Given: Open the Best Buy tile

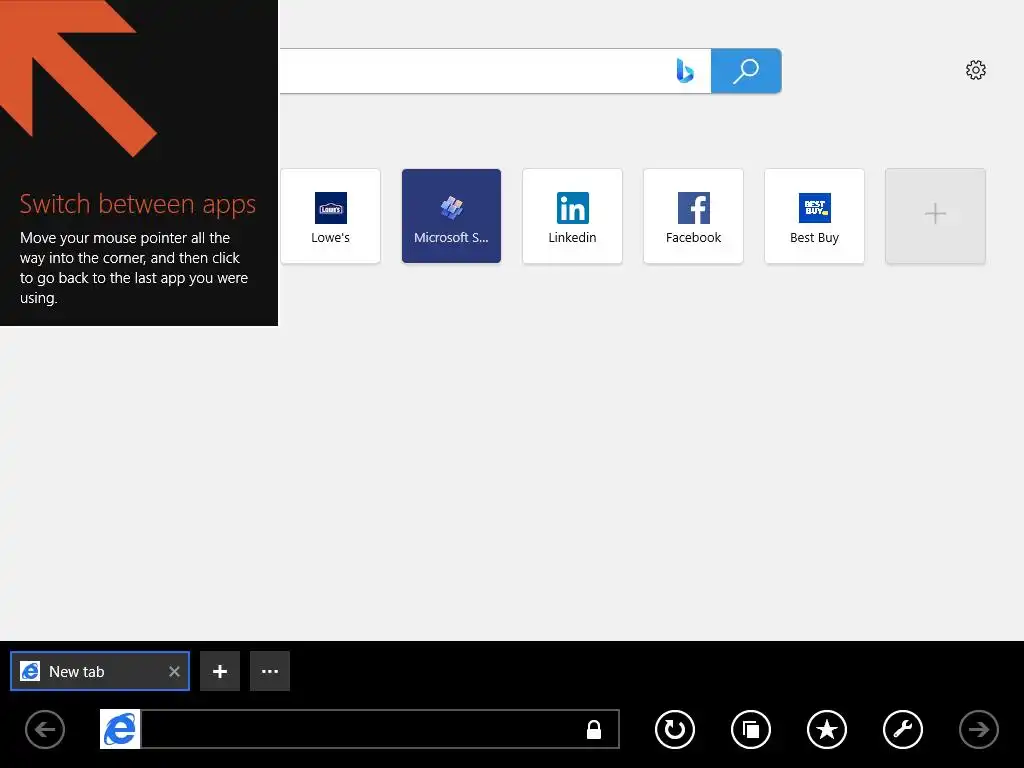Looking at the screenshot, I should pyautogui.click(x=814, y=216).
